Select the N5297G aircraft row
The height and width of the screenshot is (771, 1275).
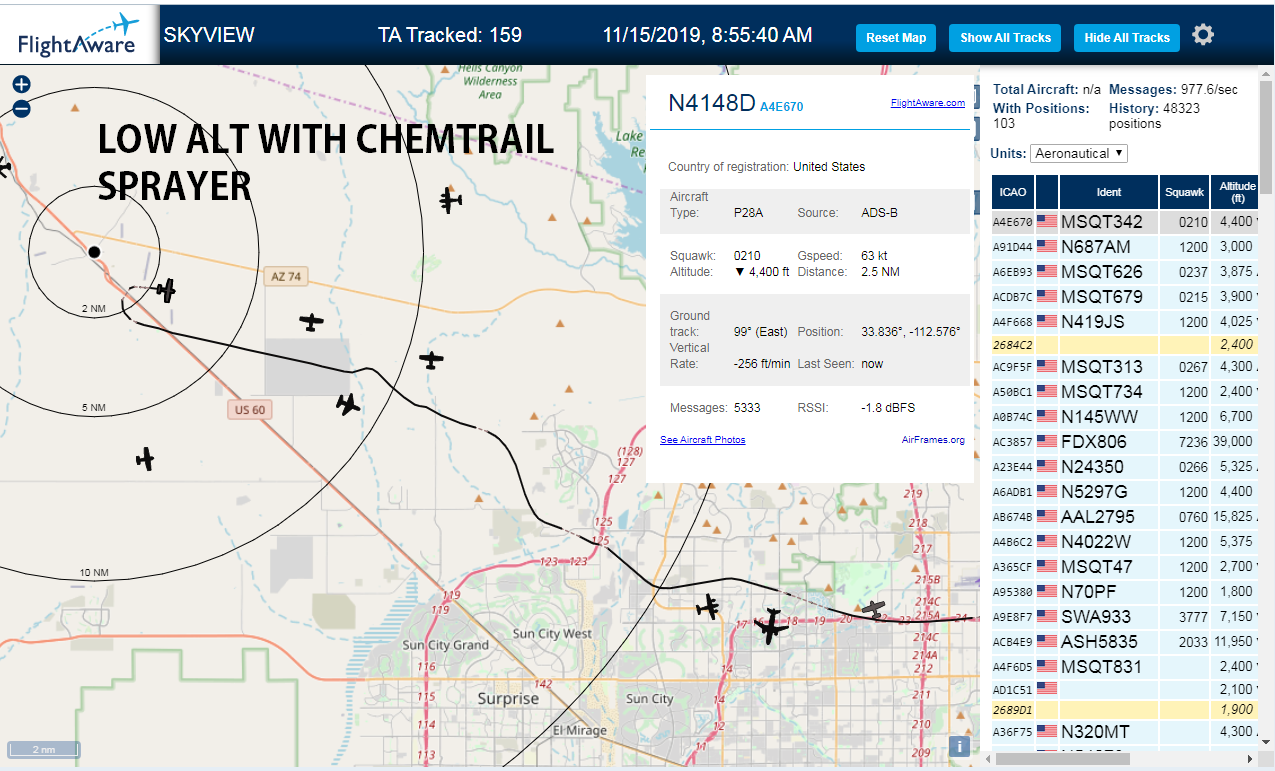[x=1125, y=492]
